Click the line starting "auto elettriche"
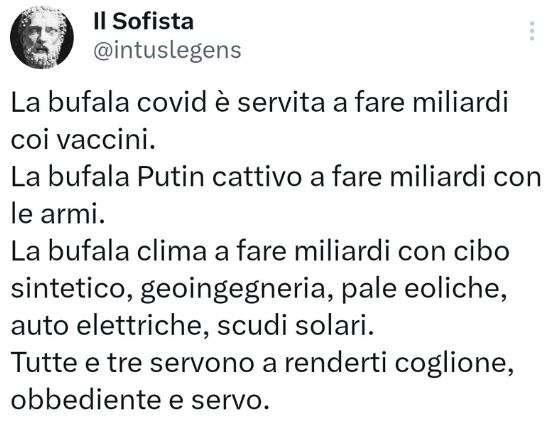This screenshot has width=556, height=437. tap(193, 326)
